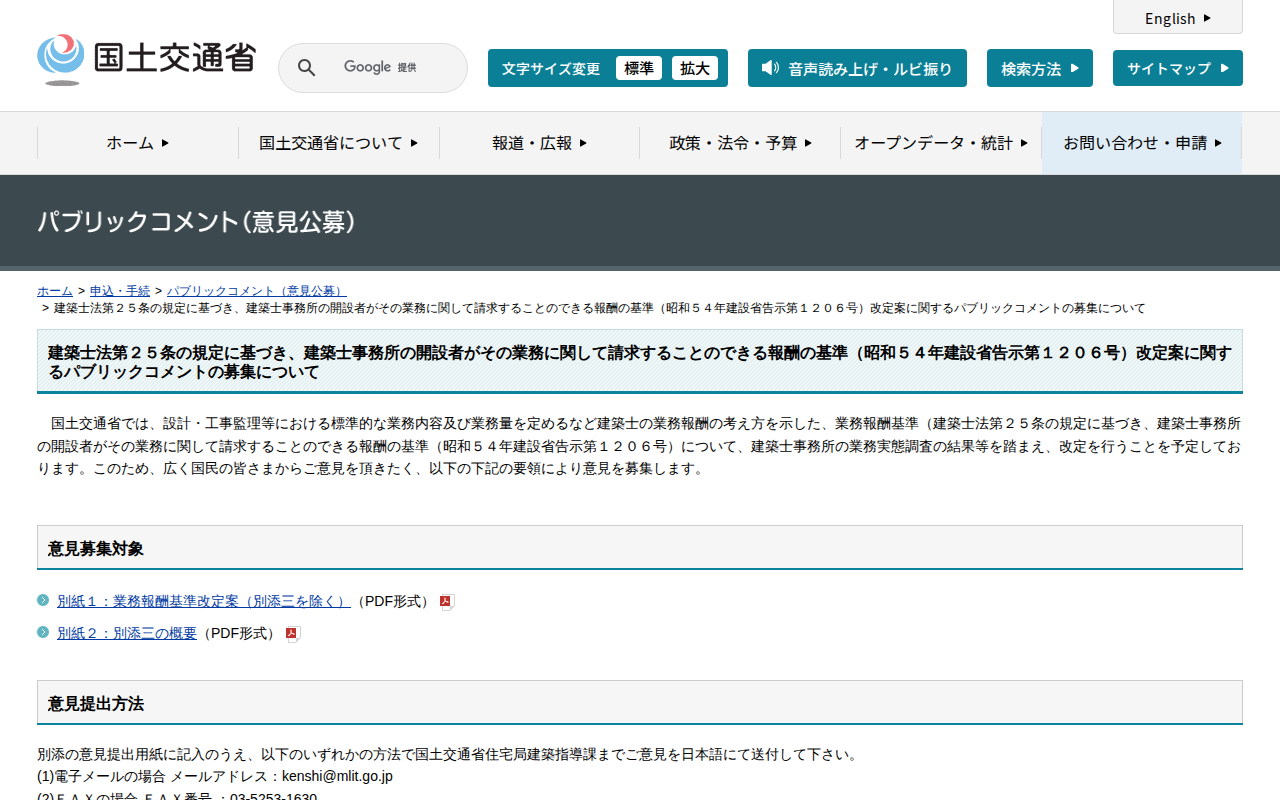Click the search magnifier icon
This screenshot has height=800, width=1280.
(x=307, y=68)
